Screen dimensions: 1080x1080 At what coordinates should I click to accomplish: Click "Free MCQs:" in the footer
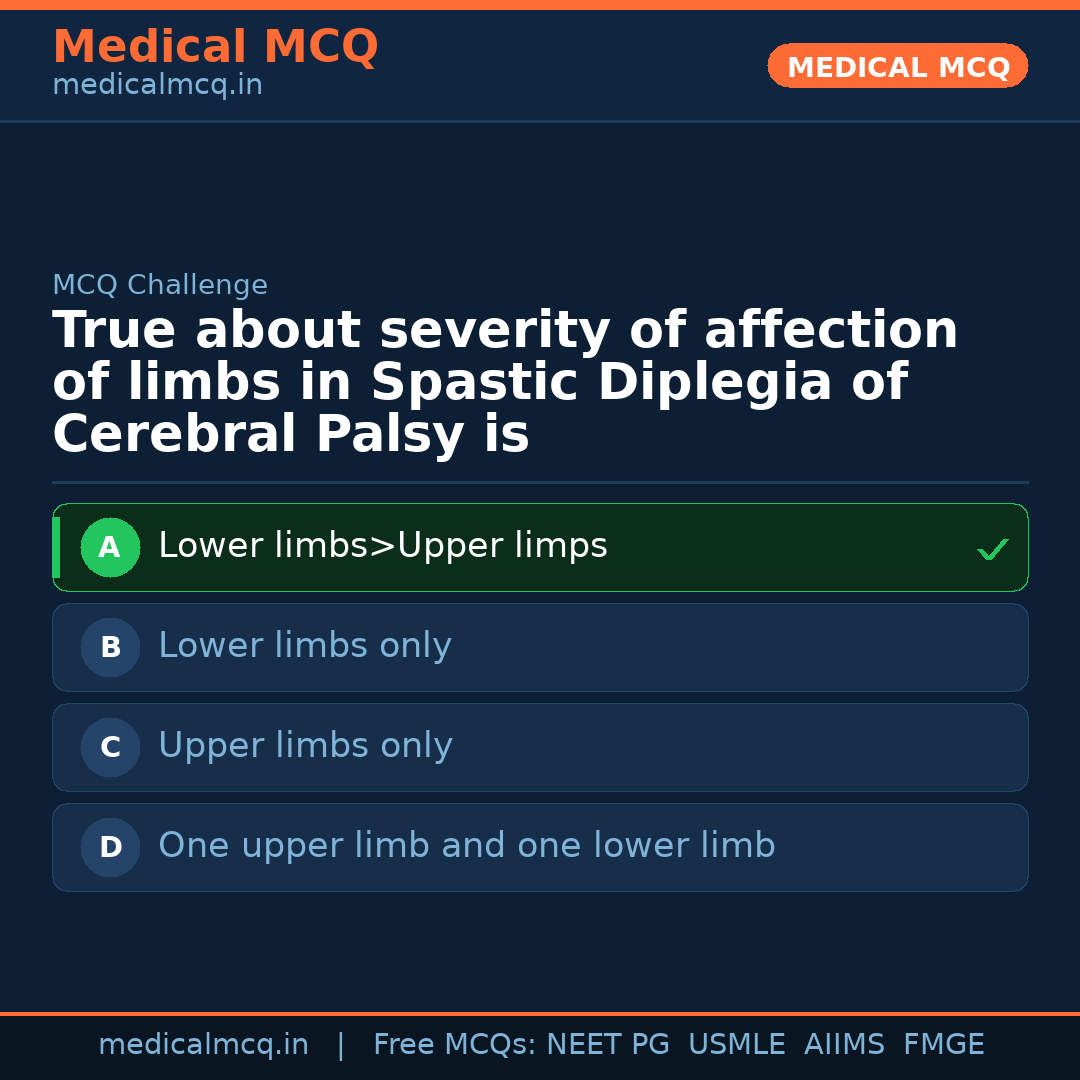(455, 1045)
